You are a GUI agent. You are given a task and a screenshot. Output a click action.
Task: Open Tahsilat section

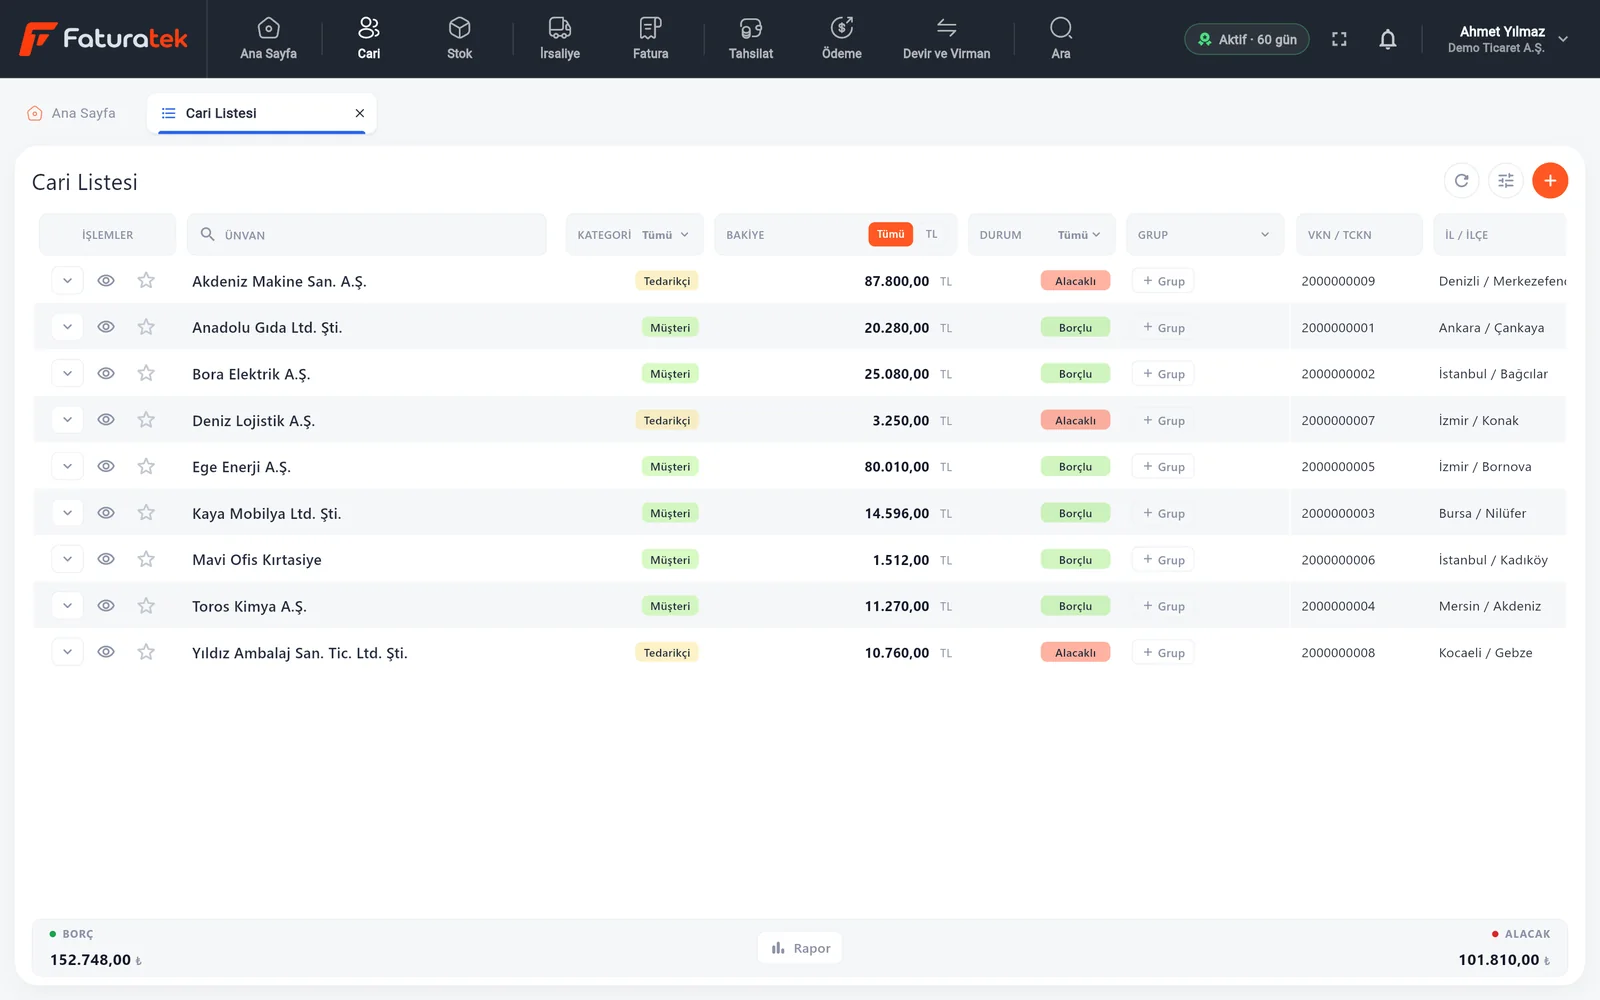[x=751, y=39]
